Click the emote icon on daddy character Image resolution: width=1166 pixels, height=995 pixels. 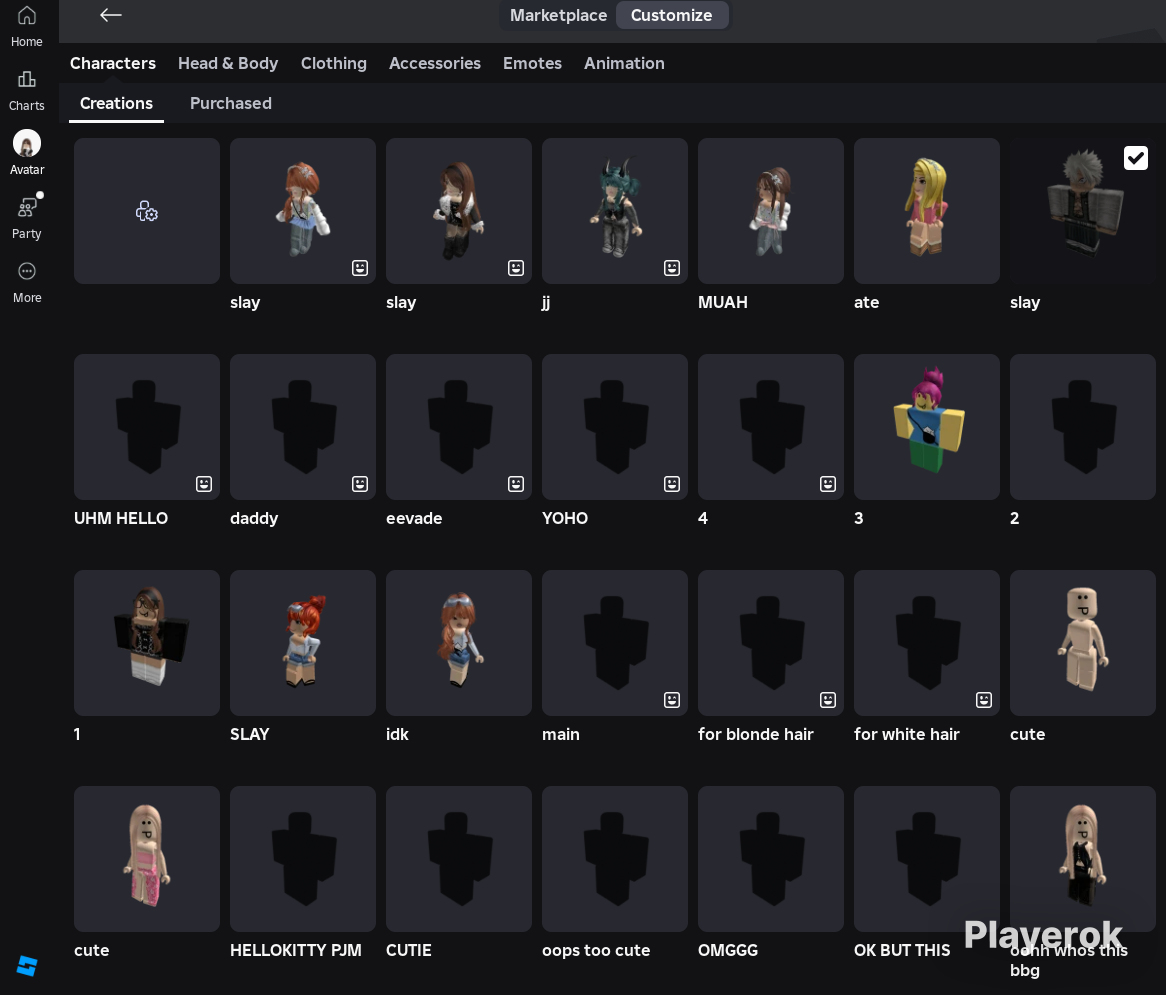click(x=360, y=484)
